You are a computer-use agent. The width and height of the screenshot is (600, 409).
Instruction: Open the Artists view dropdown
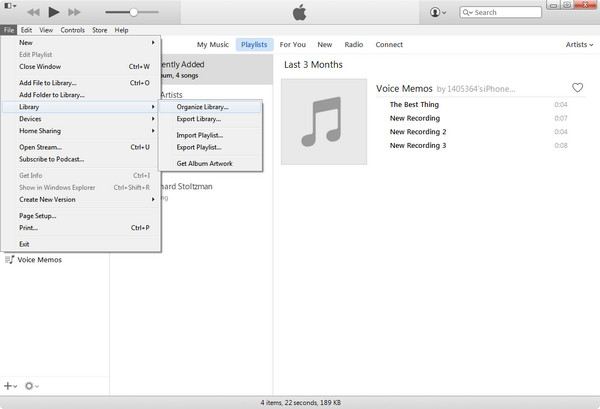[x=579, y=45]
